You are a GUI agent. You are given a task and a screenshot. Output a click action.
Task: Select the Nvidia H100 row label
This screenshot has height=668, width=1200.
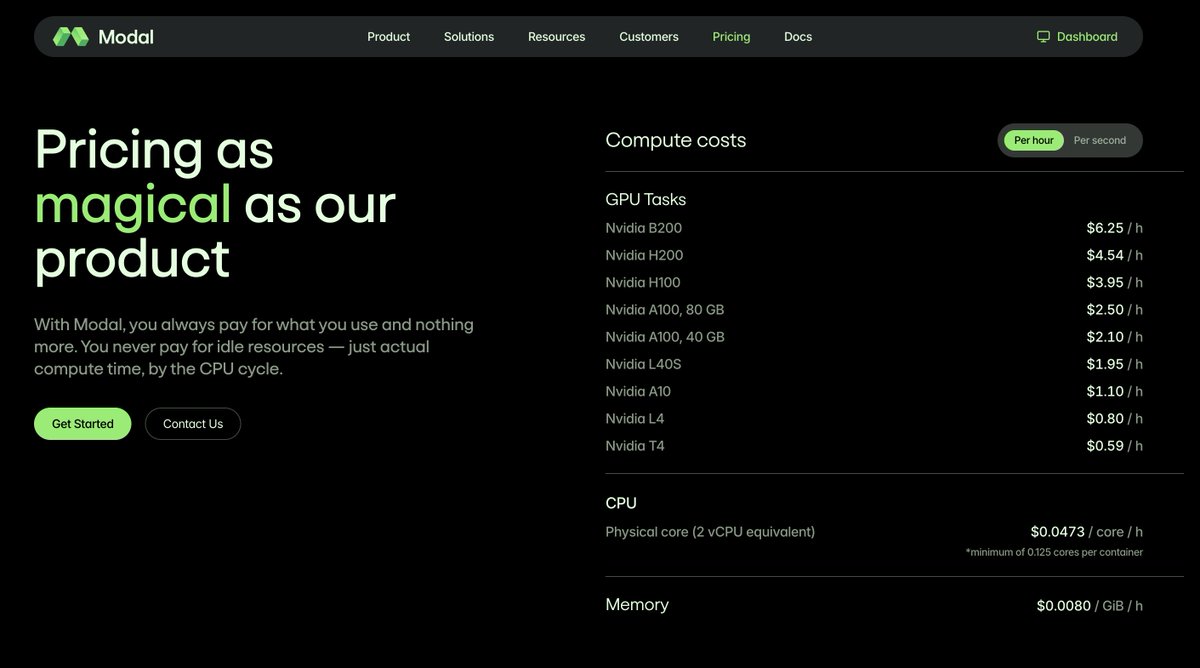click(643, 282)
